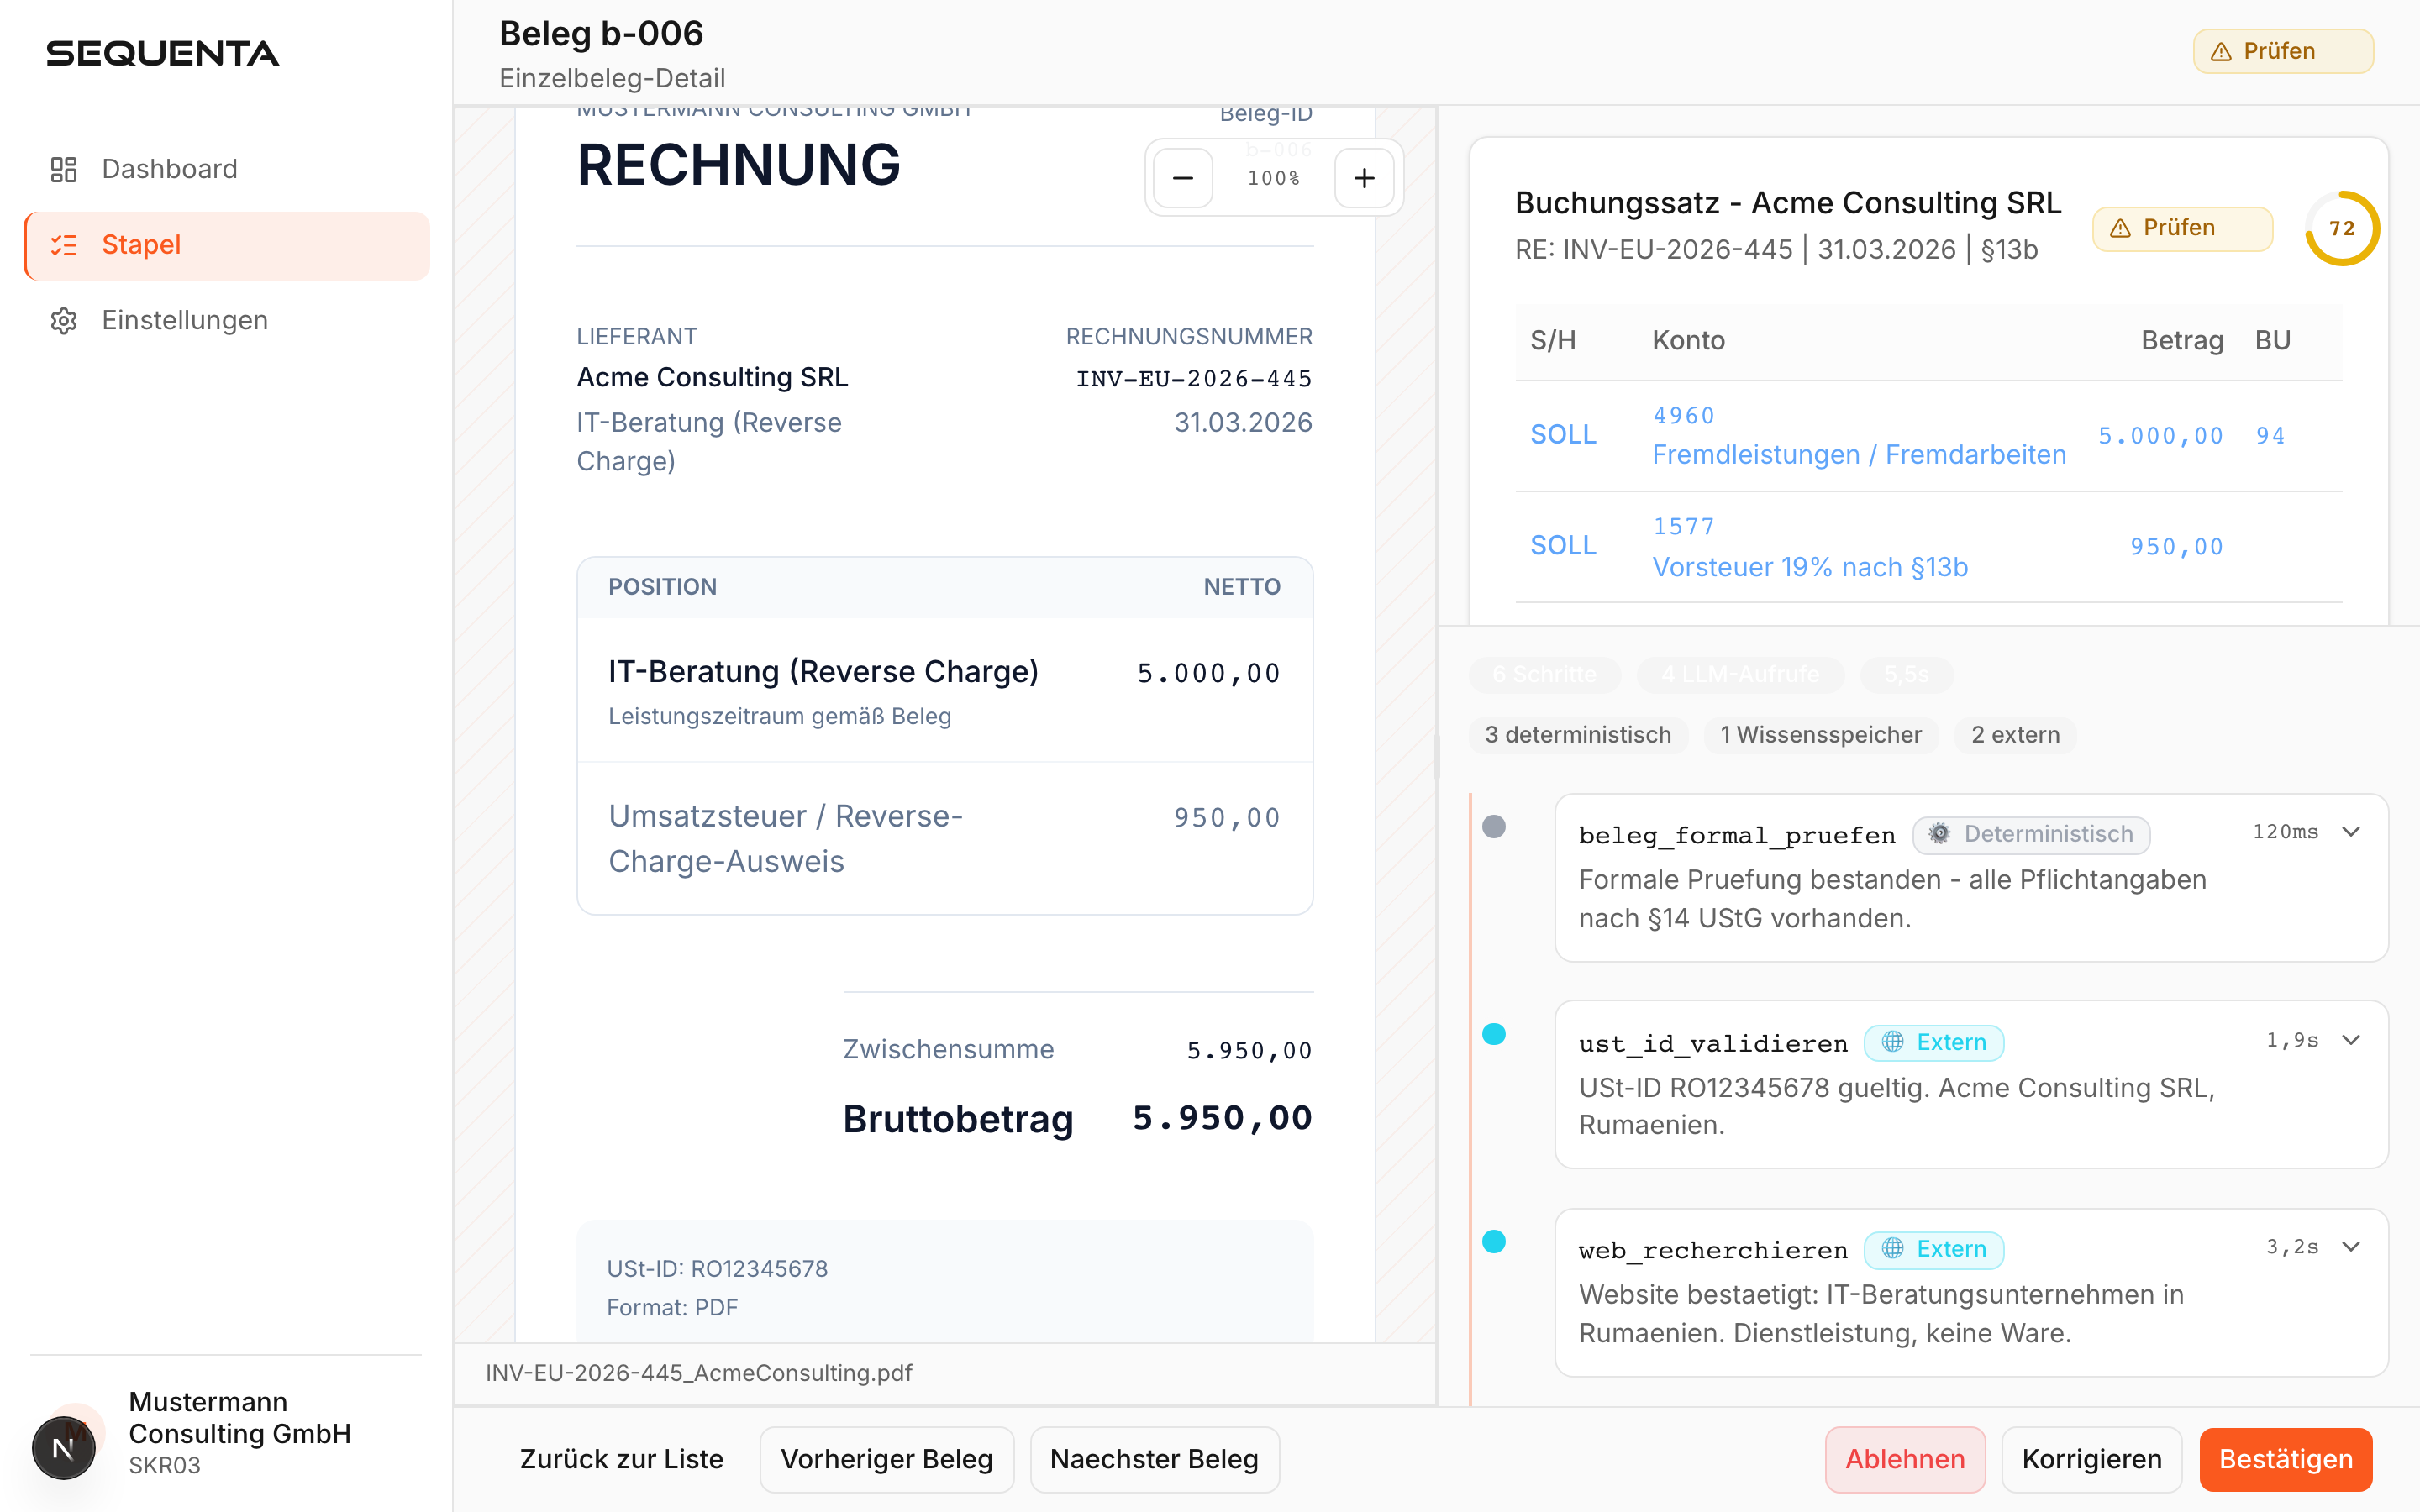Open Einstellungen via the gear icon
Image resolution: width=2420 pixels, height=1512 pixels.
click(x=63, y=320)
